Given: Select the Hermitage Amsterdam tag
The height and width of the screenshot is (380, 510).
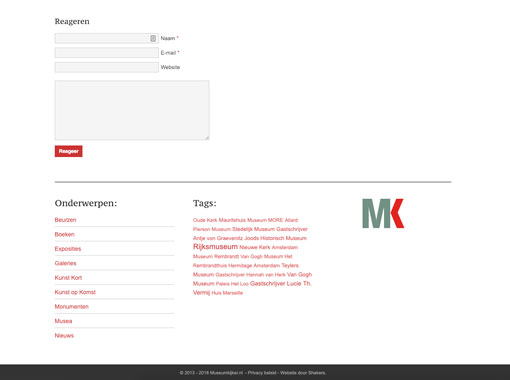Looking at the screenshot, I should coord(254,265).
